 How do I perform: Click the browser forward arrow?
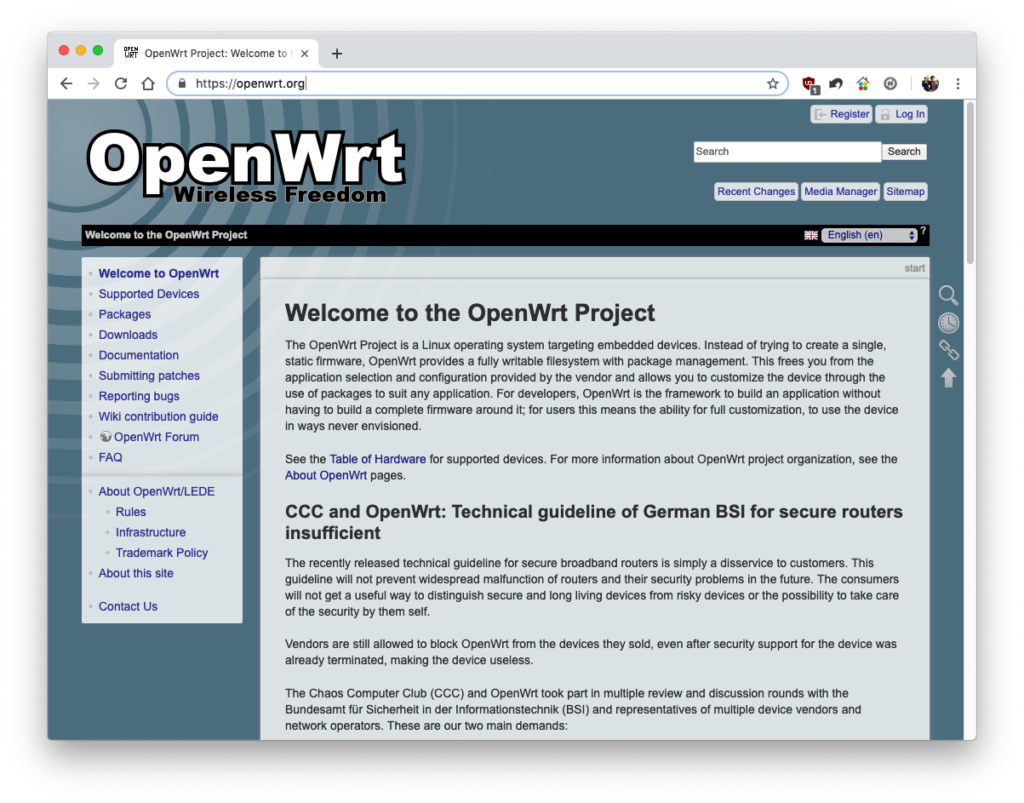pos(93,84)
